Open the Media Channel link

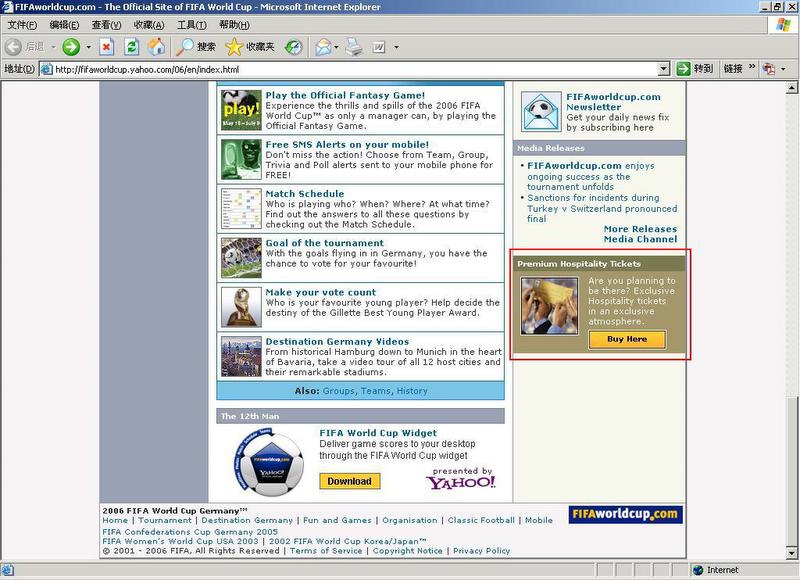coord(640,239)
